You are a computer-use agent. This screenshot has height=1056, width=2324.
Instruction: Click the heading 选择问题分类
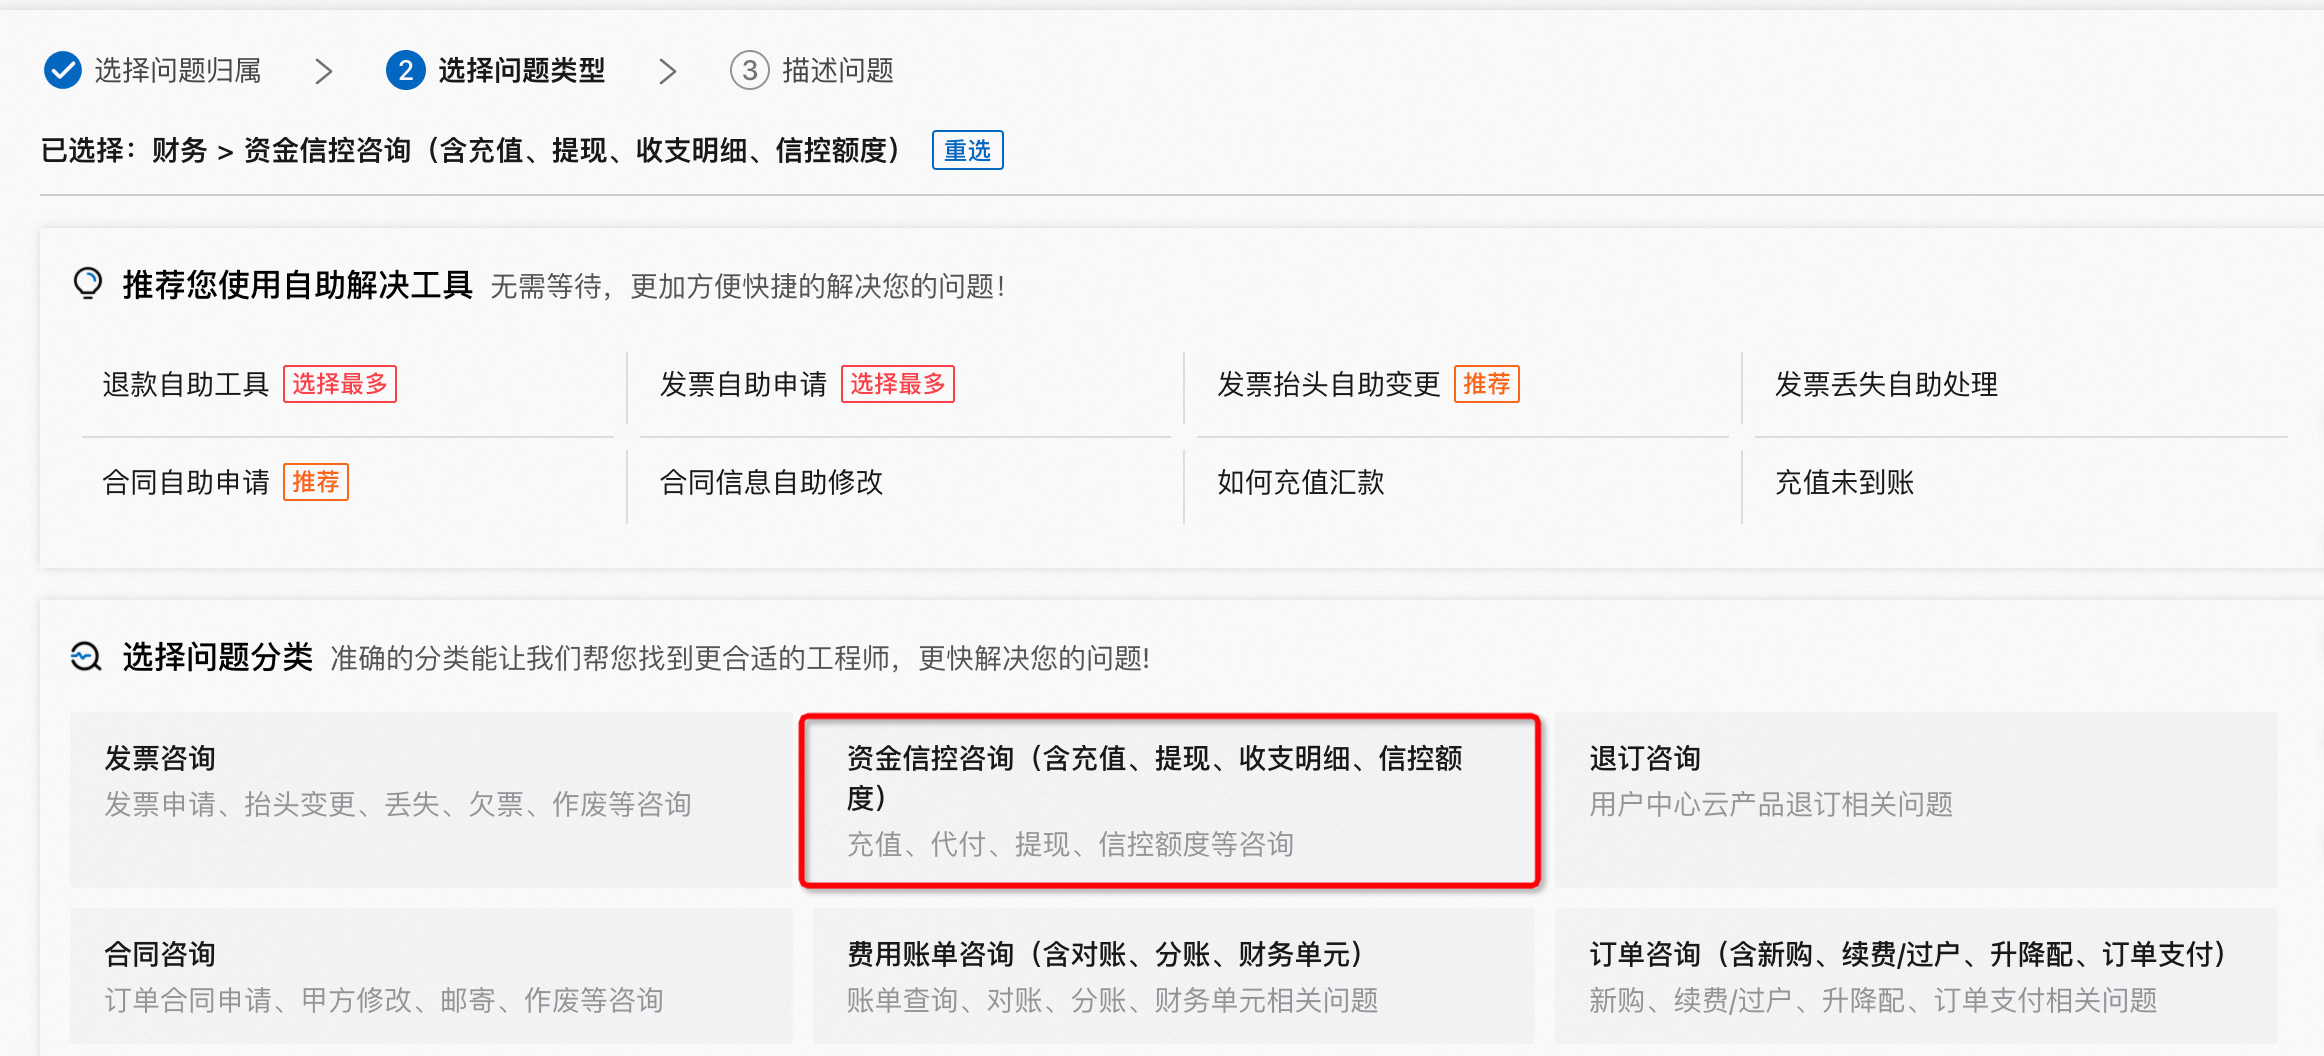pos(217,657)
